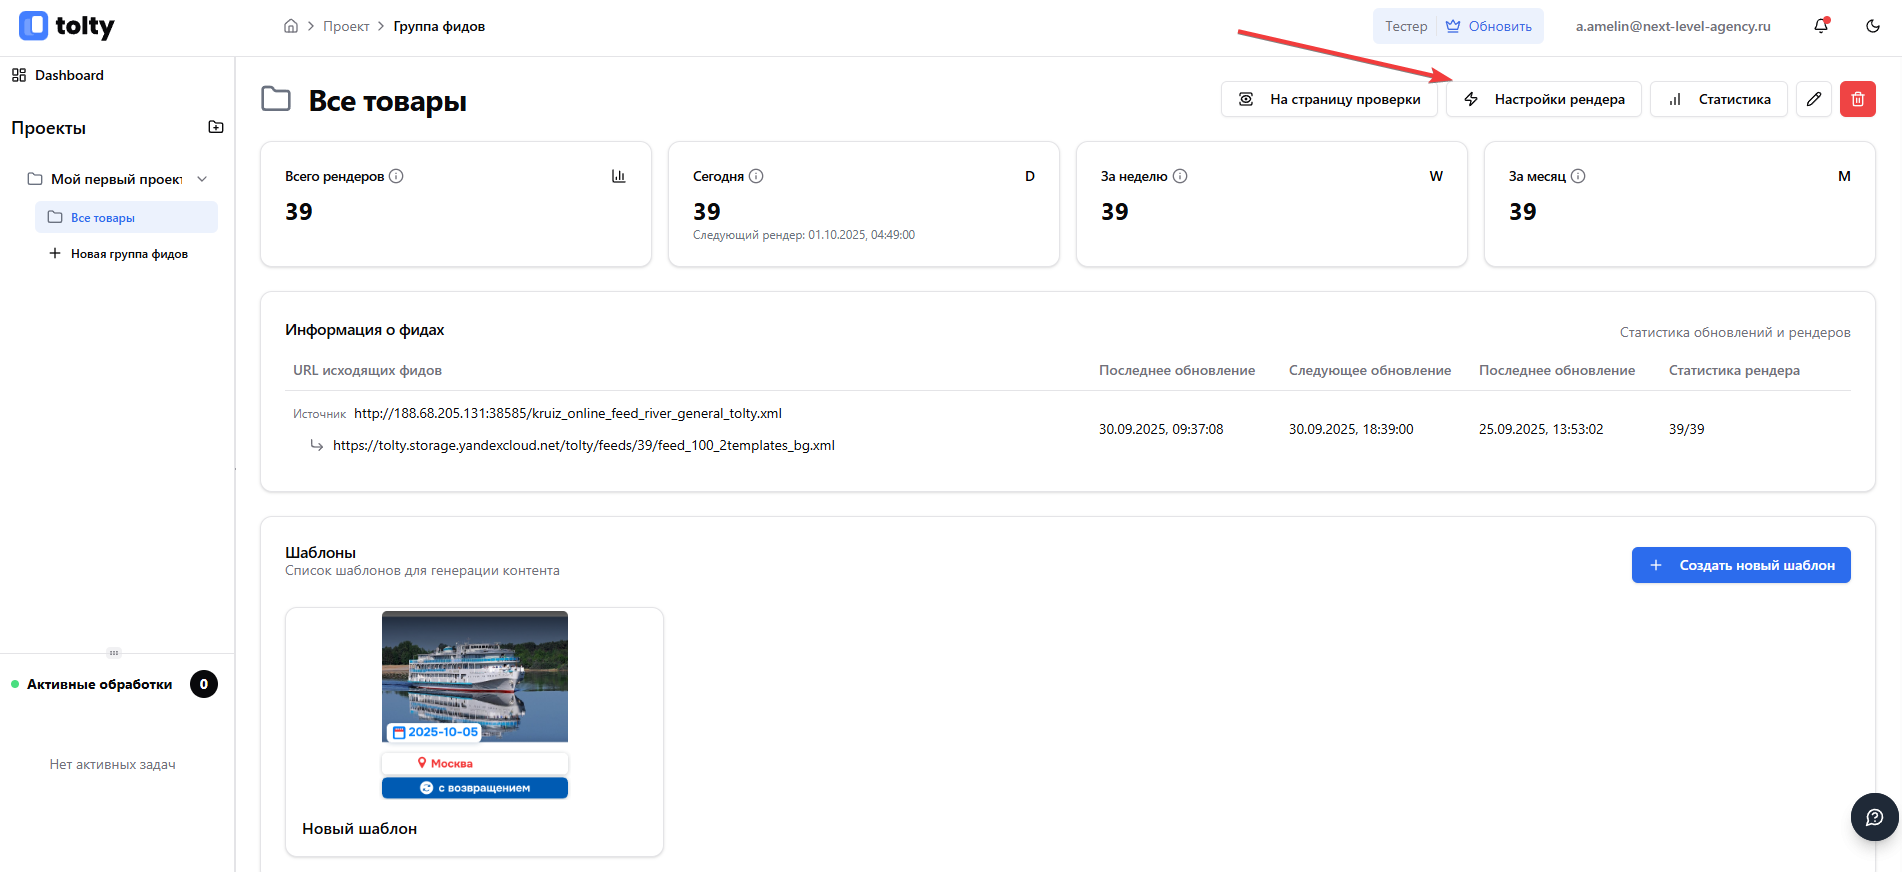Viewport: 1902px width, 872px height.
Task: Go to На страницу проверки
Action: click(1329, 99)
